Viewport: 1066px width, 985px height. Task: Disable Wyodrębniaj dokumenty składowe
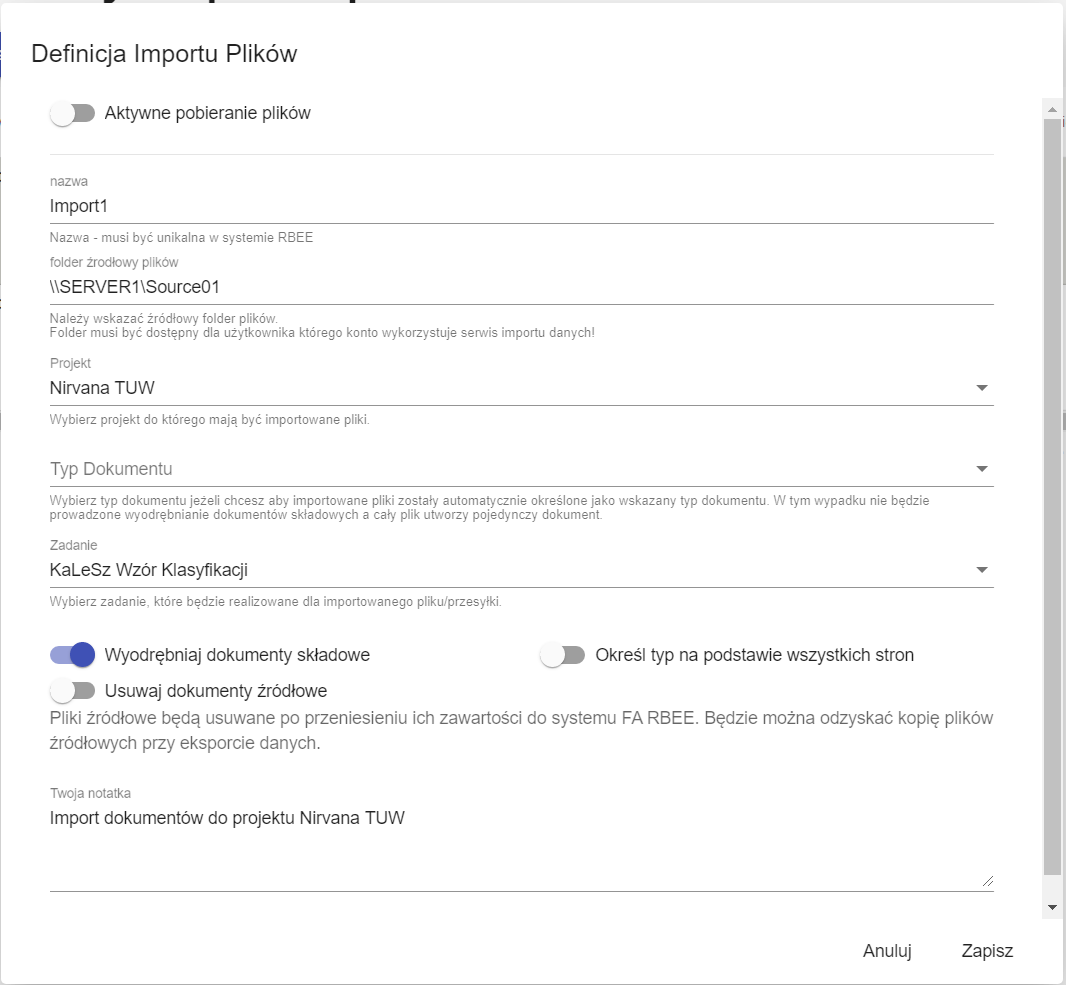pos(72,654)
